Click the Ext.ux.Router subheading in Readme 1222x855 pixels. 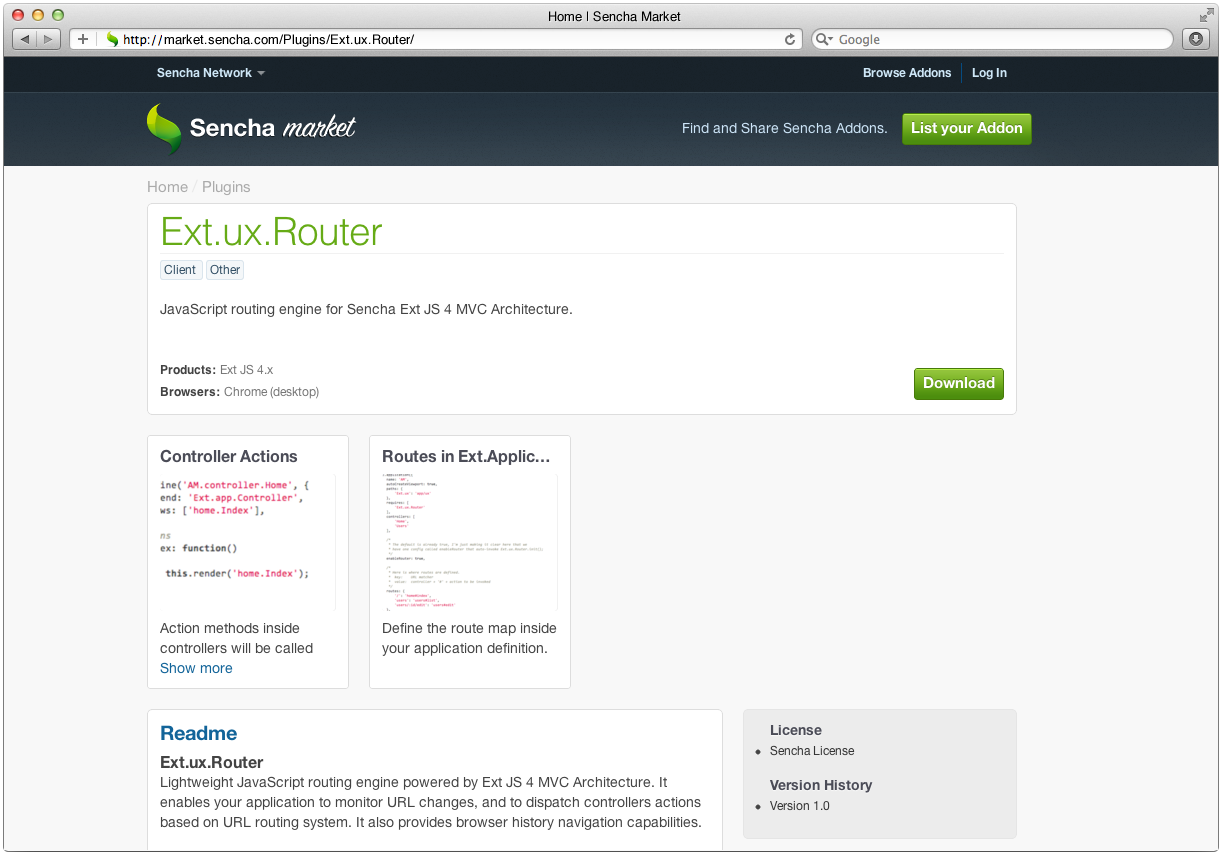click(x=212, y=762)
